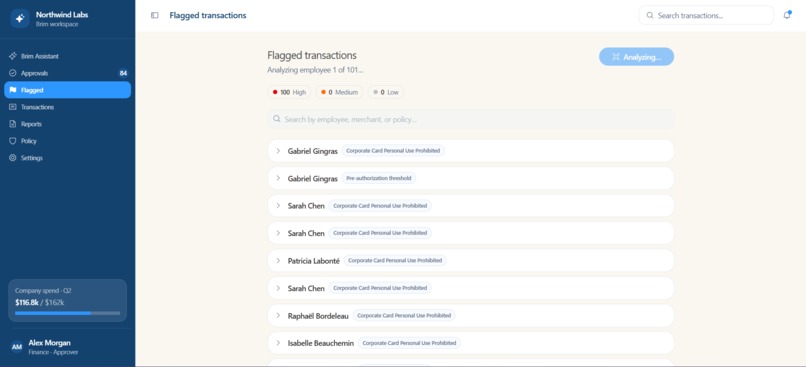The width and height of the screenshot is (806, 367).
Task: Click the Policy shield icon
Action: [x=13, y=141]
